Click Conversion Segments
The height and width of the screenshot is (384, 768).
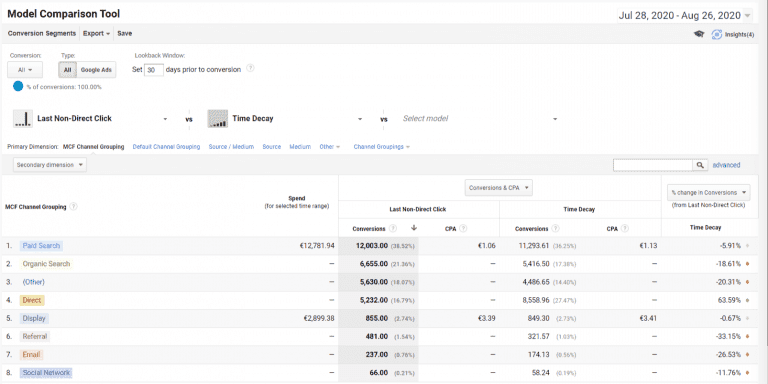(x=42, y=34)
